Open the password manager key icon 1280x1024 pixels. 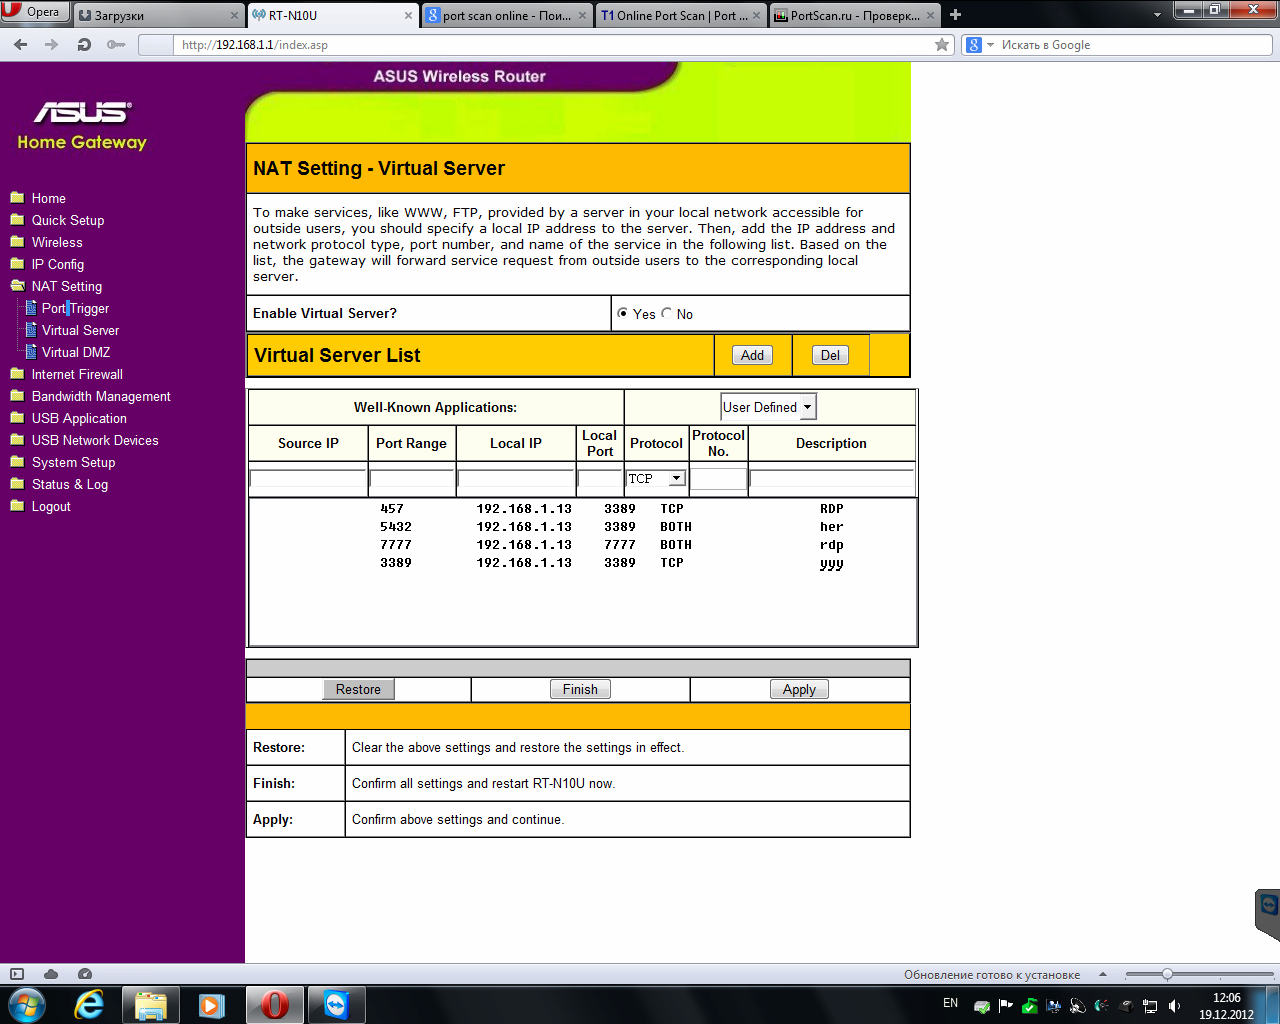[116, 44]
